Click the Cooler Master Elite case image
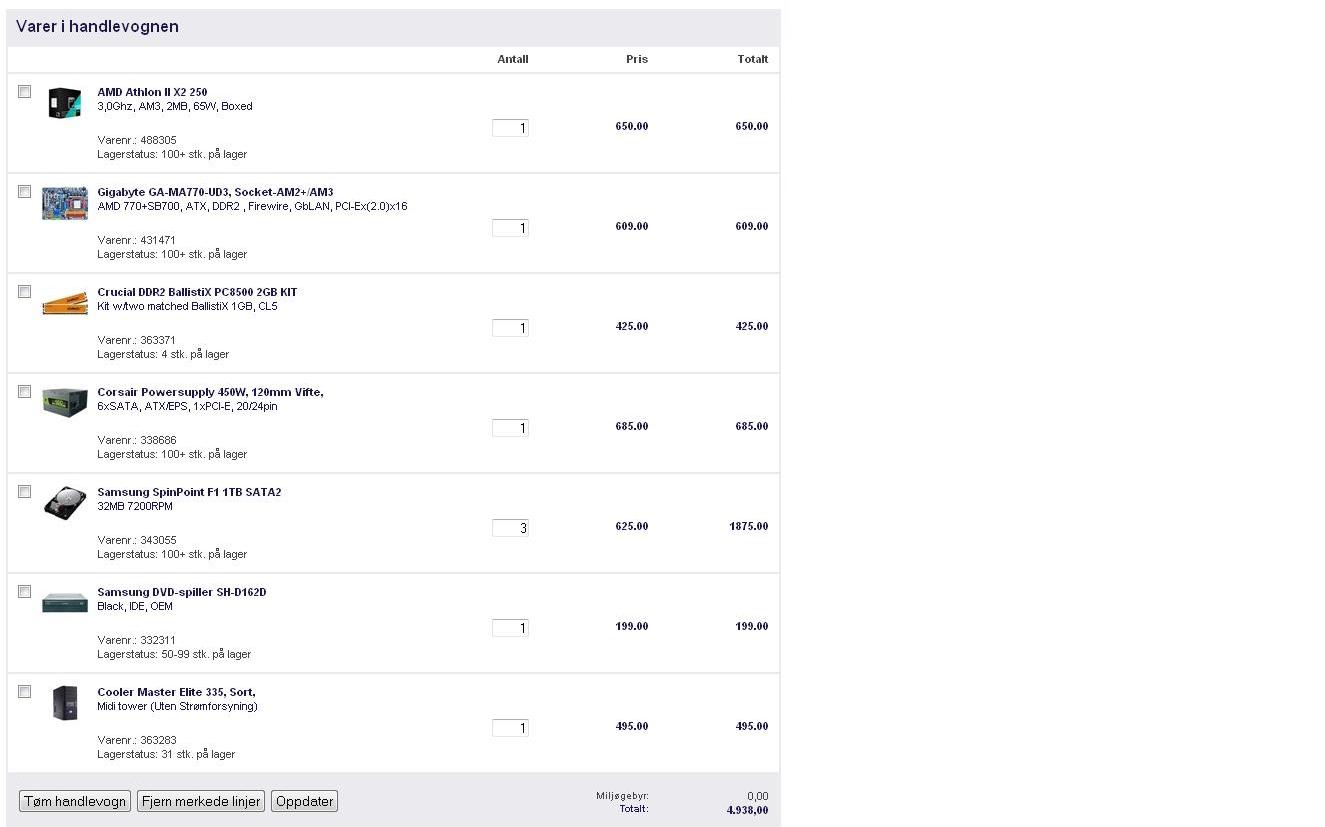This screenshot has height=827, width=1325. 64,703
